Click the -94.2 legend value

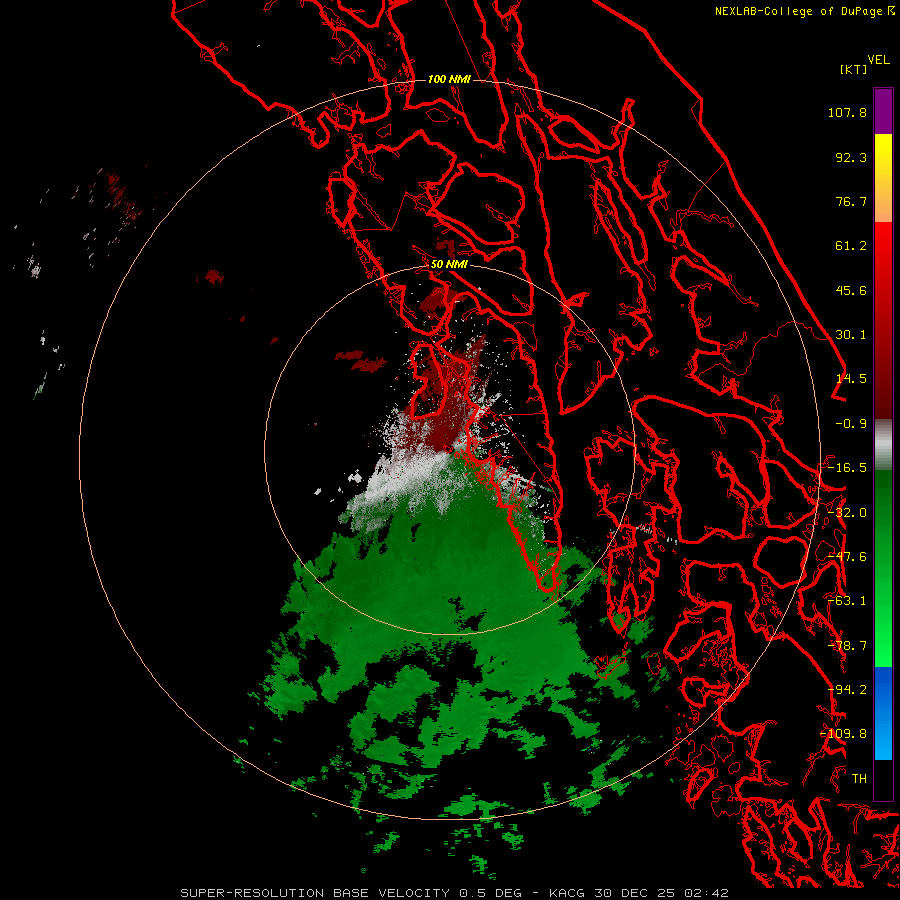click(847, 690)
